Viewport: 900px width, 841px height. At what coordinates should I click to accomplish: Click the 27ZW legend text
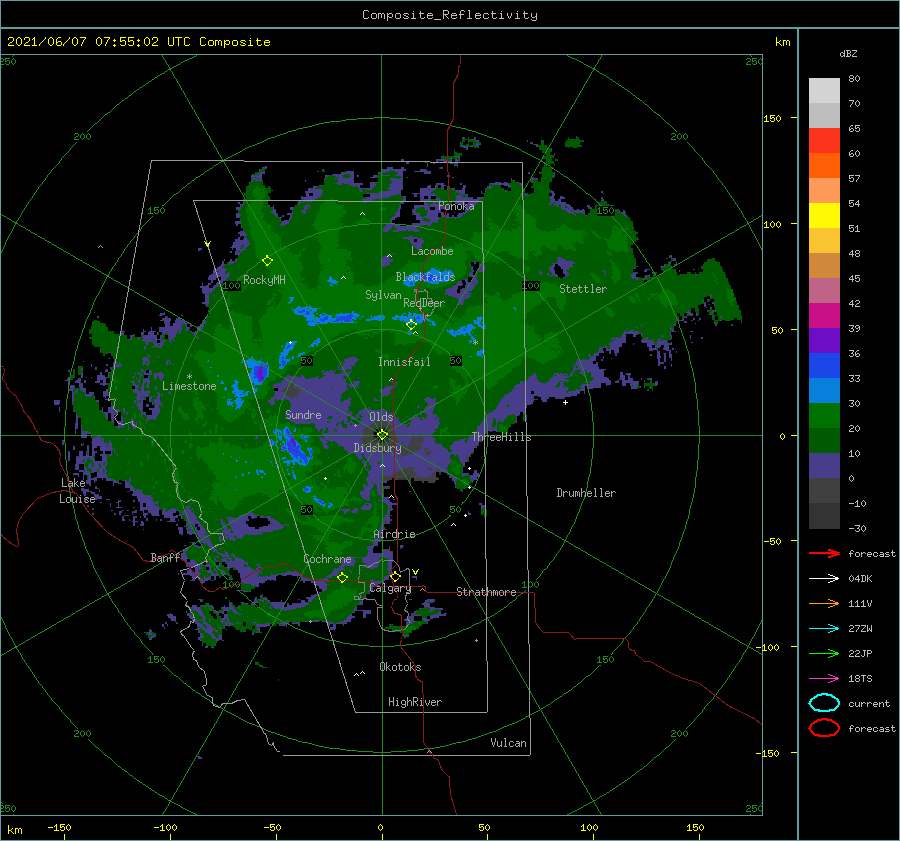(860, 629)
